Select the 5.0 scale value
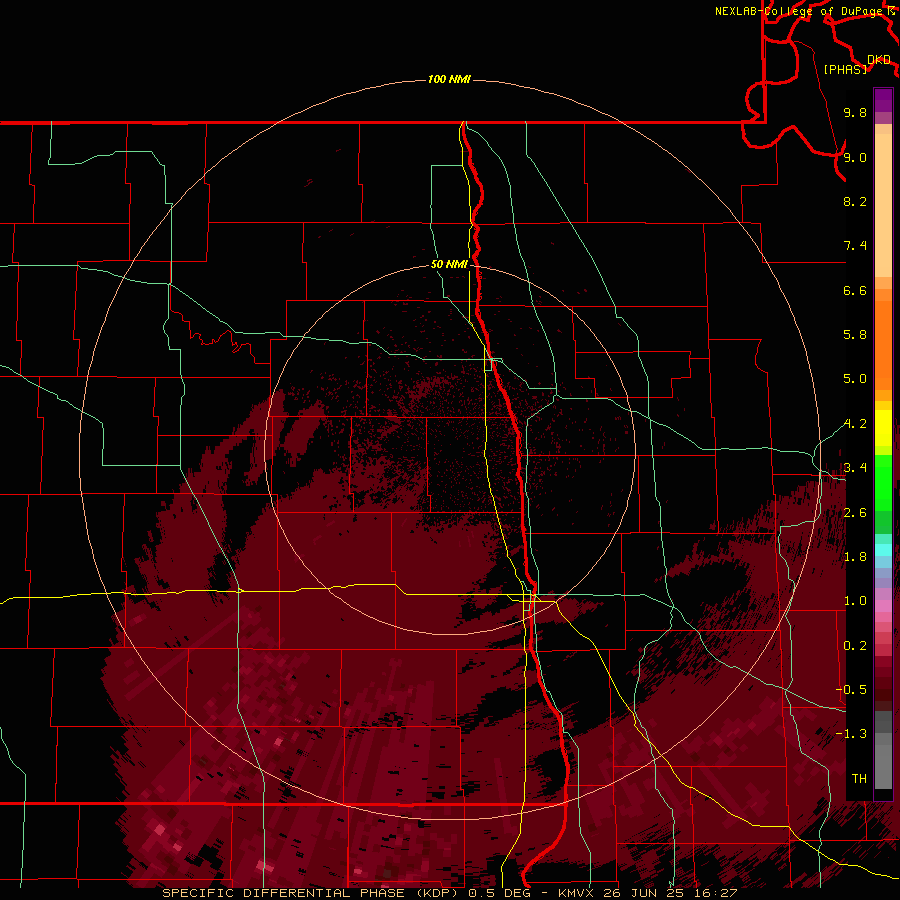 point(855,379)
